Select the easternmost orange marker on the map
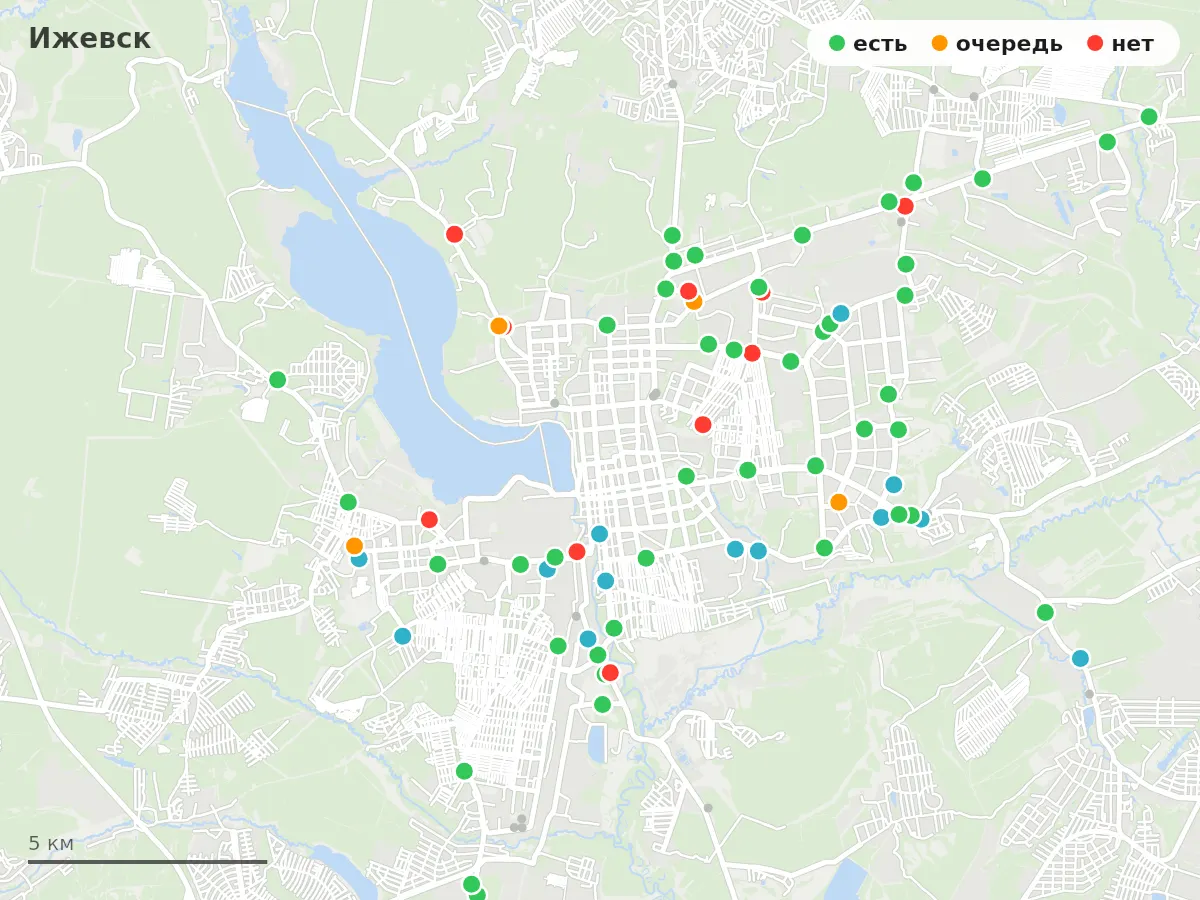This screenshot has width=1200, height=900. 838,502
